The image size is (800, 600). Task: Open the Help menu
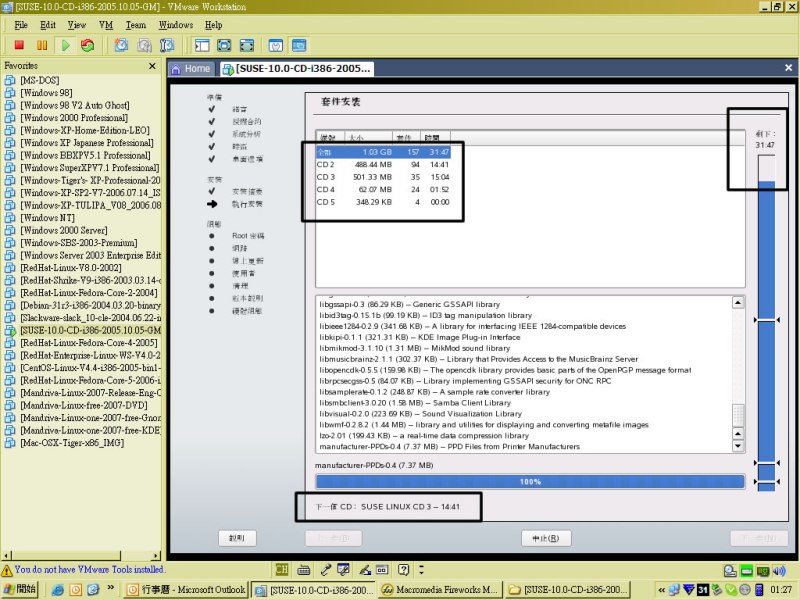click(x=213, y=25)
